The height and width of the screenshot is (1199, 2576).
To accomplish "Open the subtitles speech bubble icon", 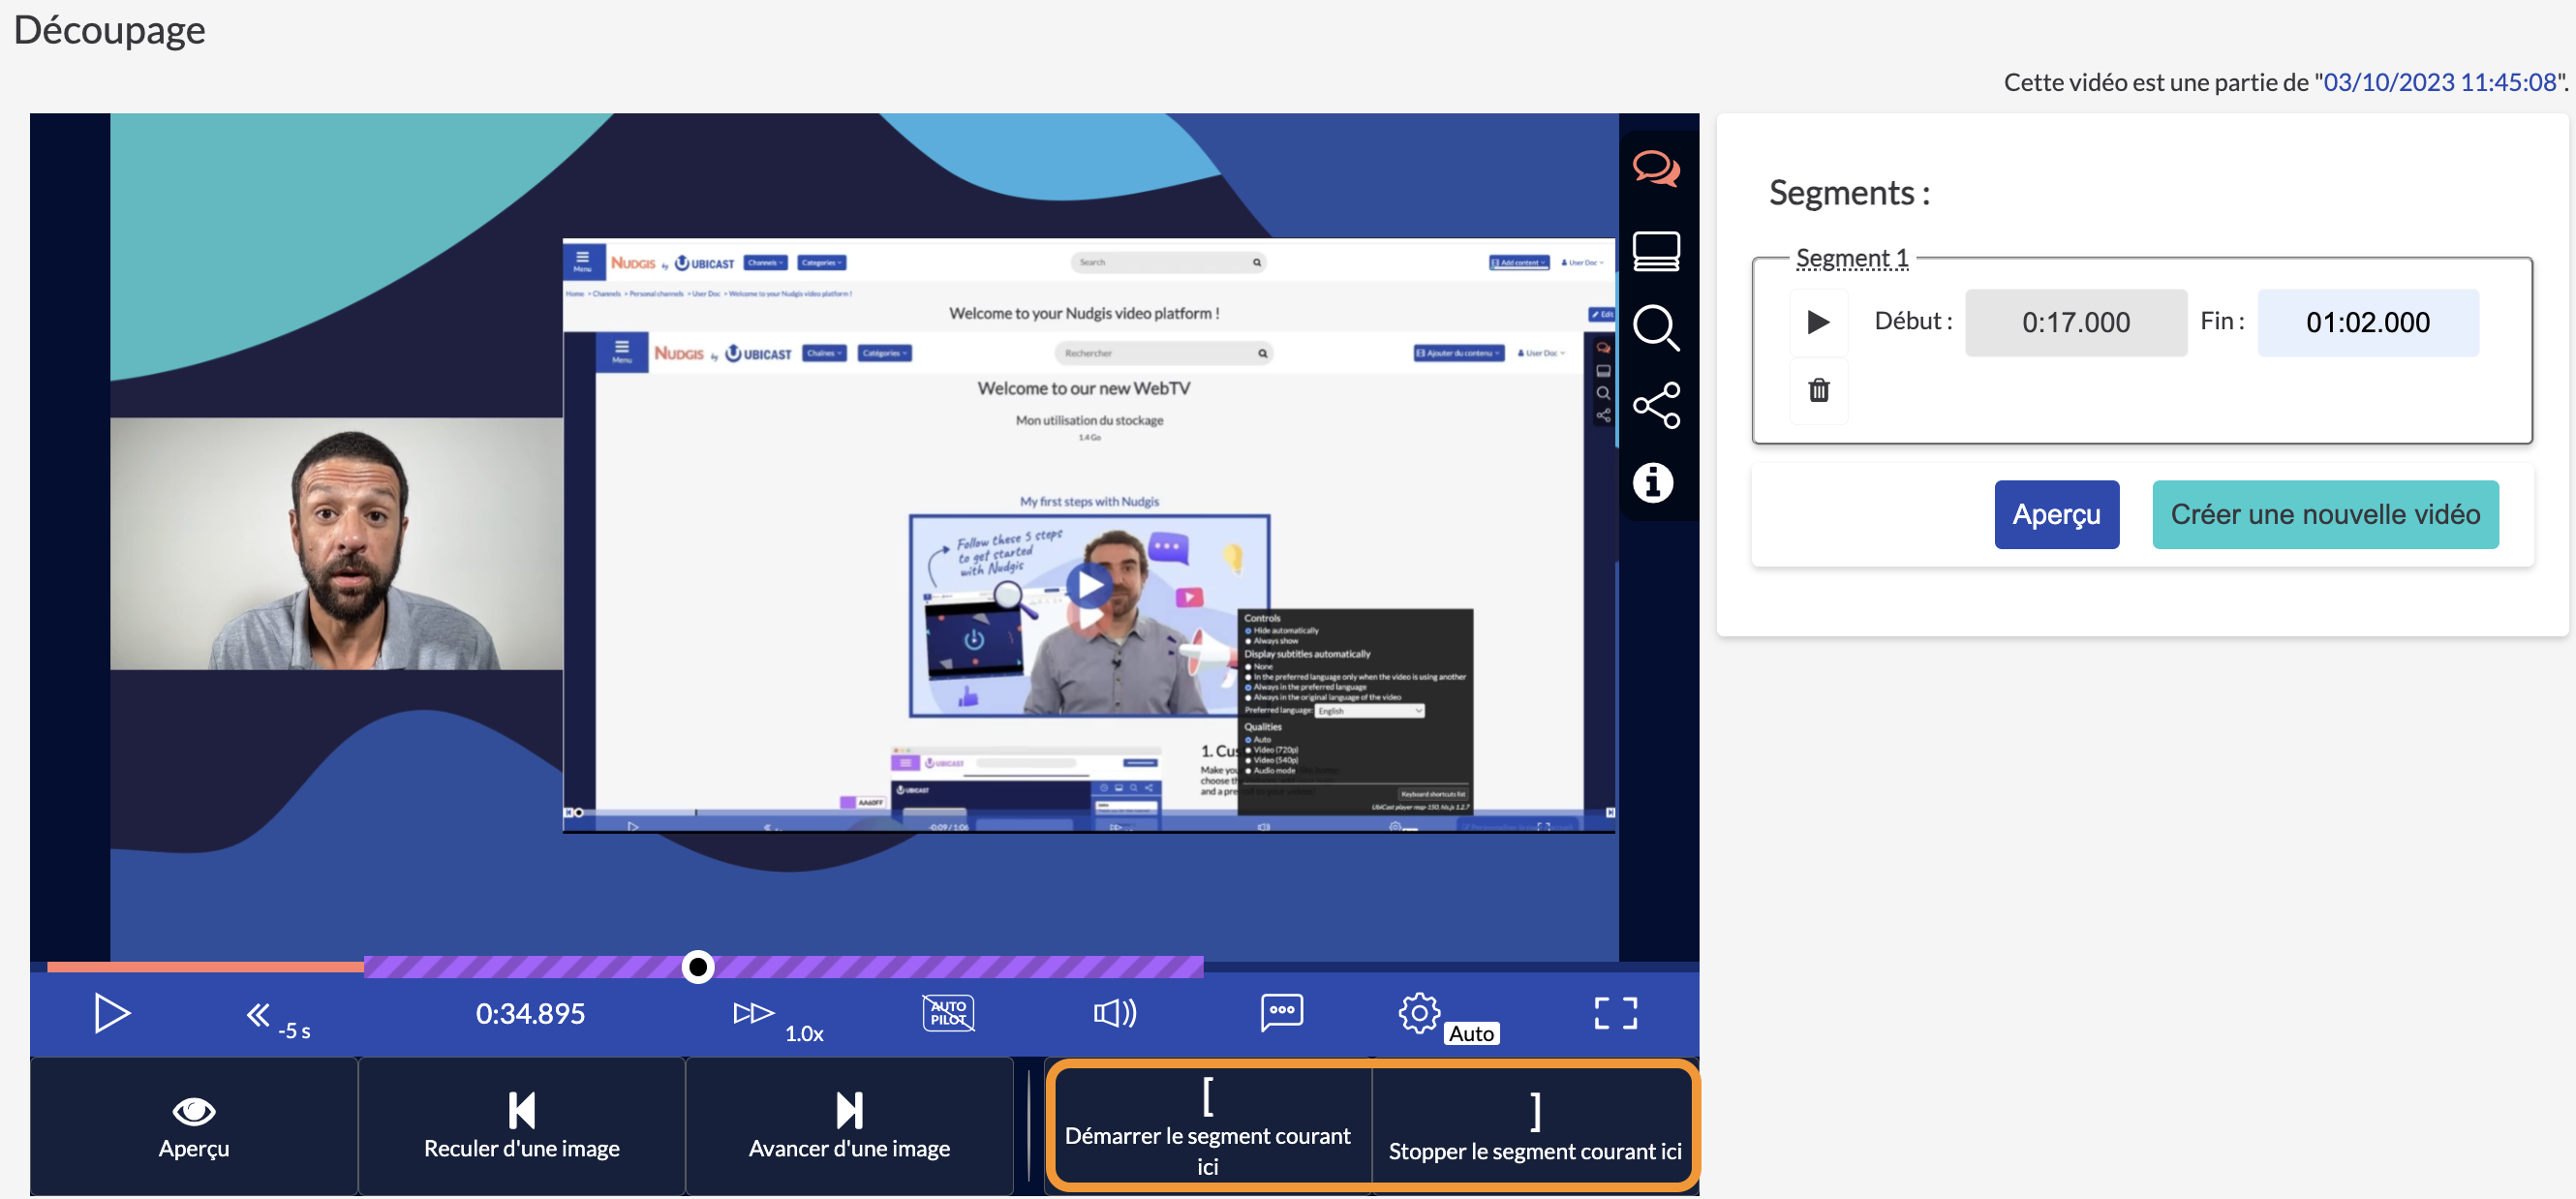I will [x=1281, y=1012].
